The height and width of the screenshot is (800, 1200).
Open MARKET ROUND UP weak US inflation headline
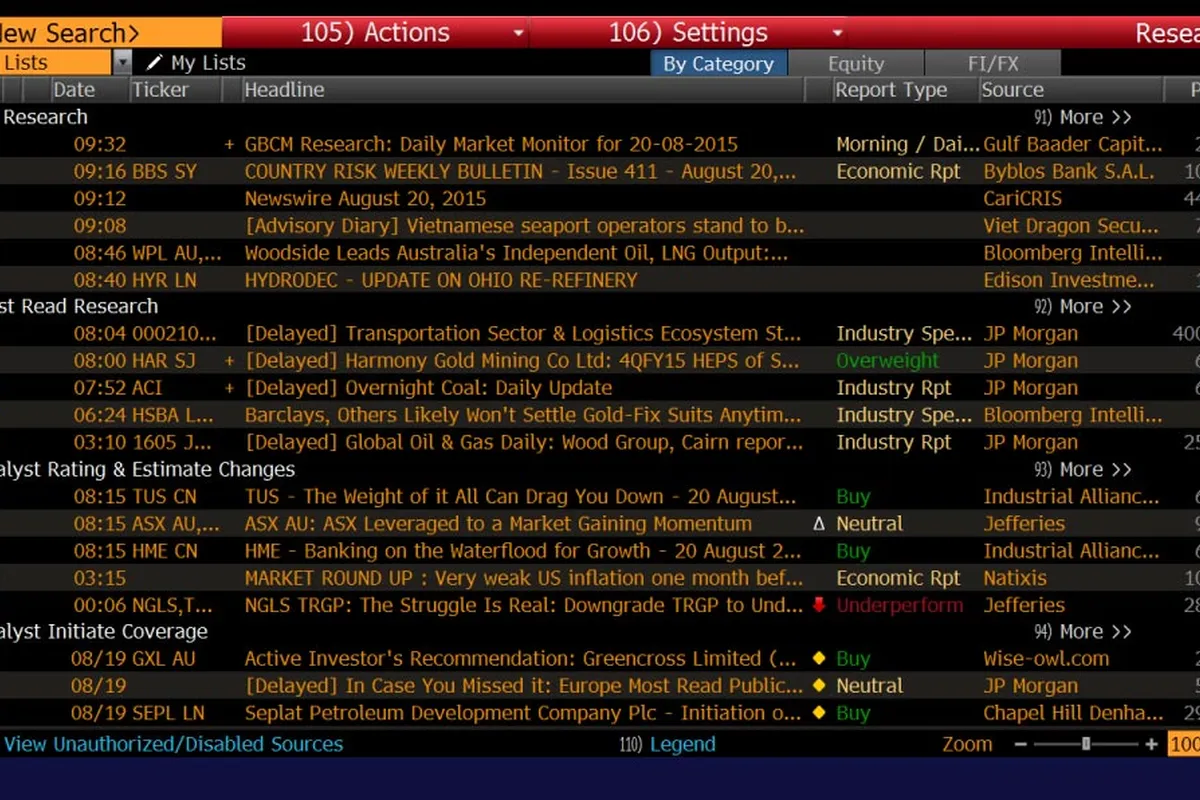pos(523,578)
